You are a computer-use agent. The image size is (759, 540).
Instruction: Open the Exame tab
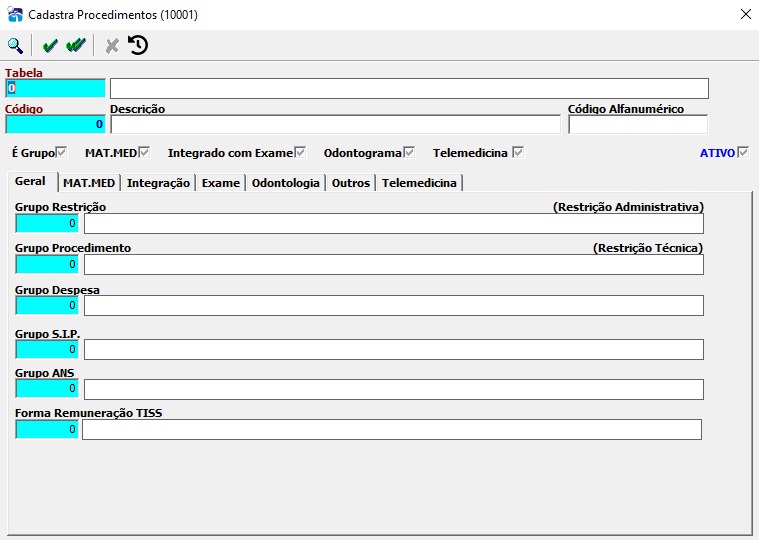point(221,183)
